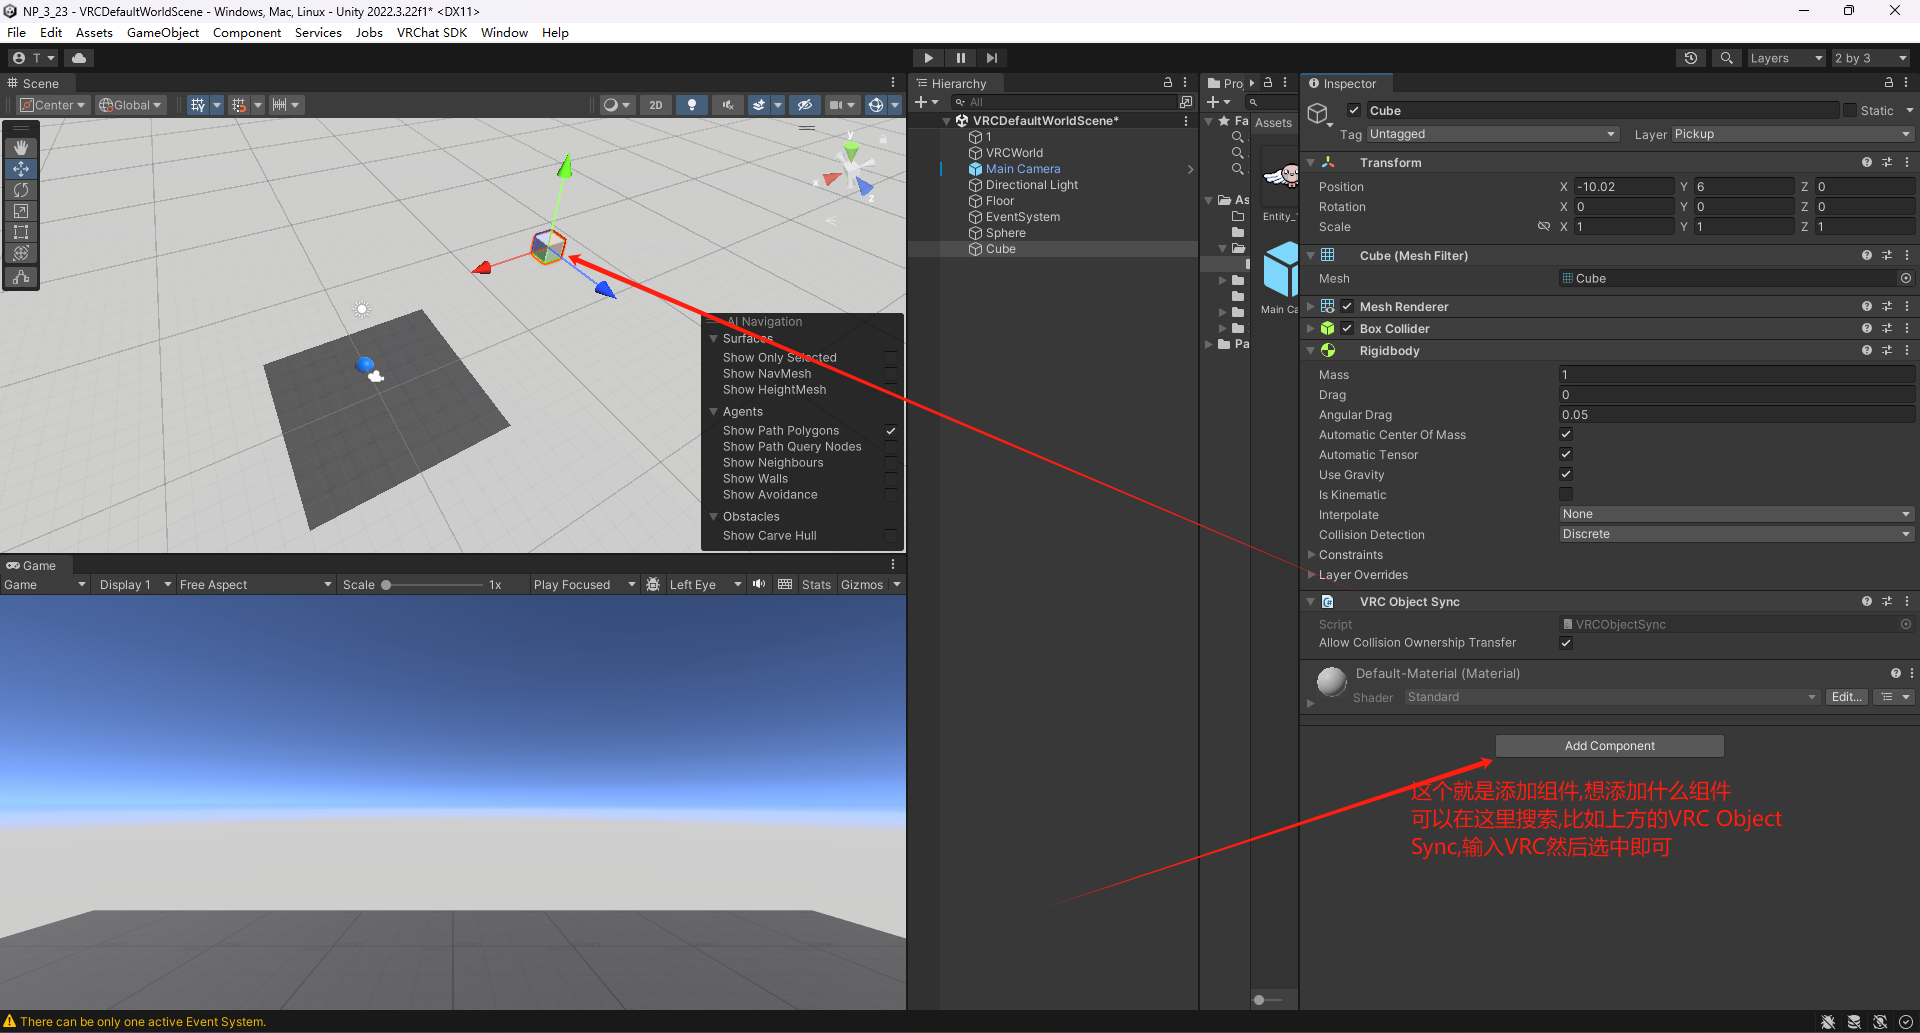The width and height of the screenshot is (1920, 1033).
Task: Open the Play Focused dropdown
Action: coord(584,585)
